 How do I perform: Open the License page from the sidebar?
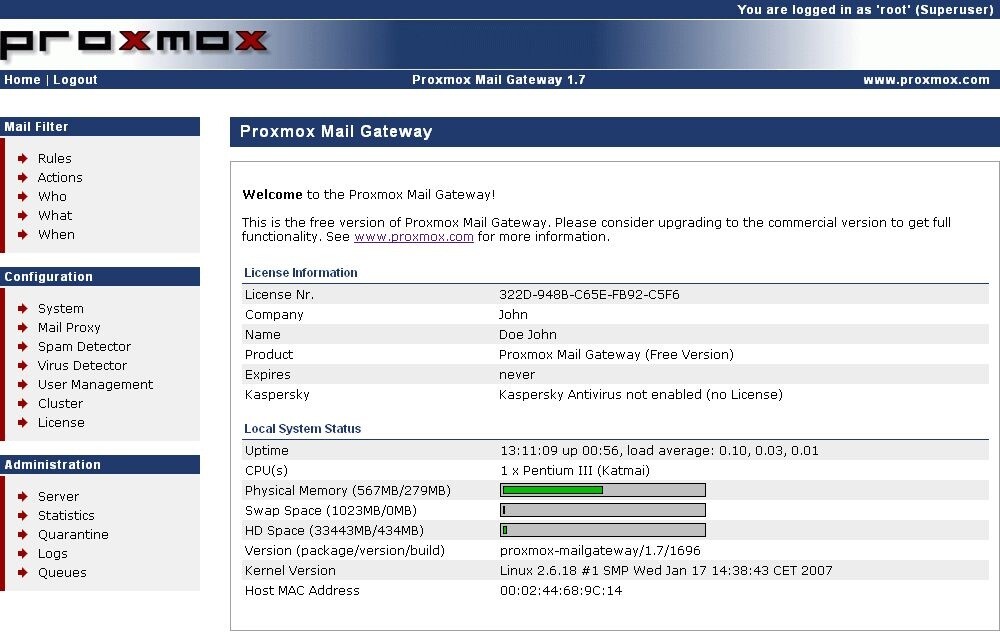tap(61, 422)
